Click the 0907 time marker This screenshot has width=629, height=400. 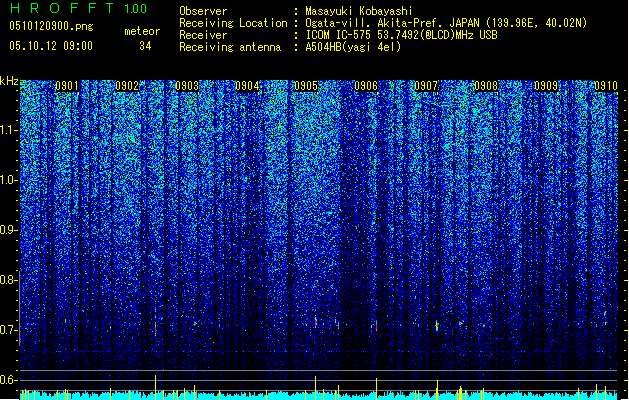pyautogui.click(x=426, y=86)
